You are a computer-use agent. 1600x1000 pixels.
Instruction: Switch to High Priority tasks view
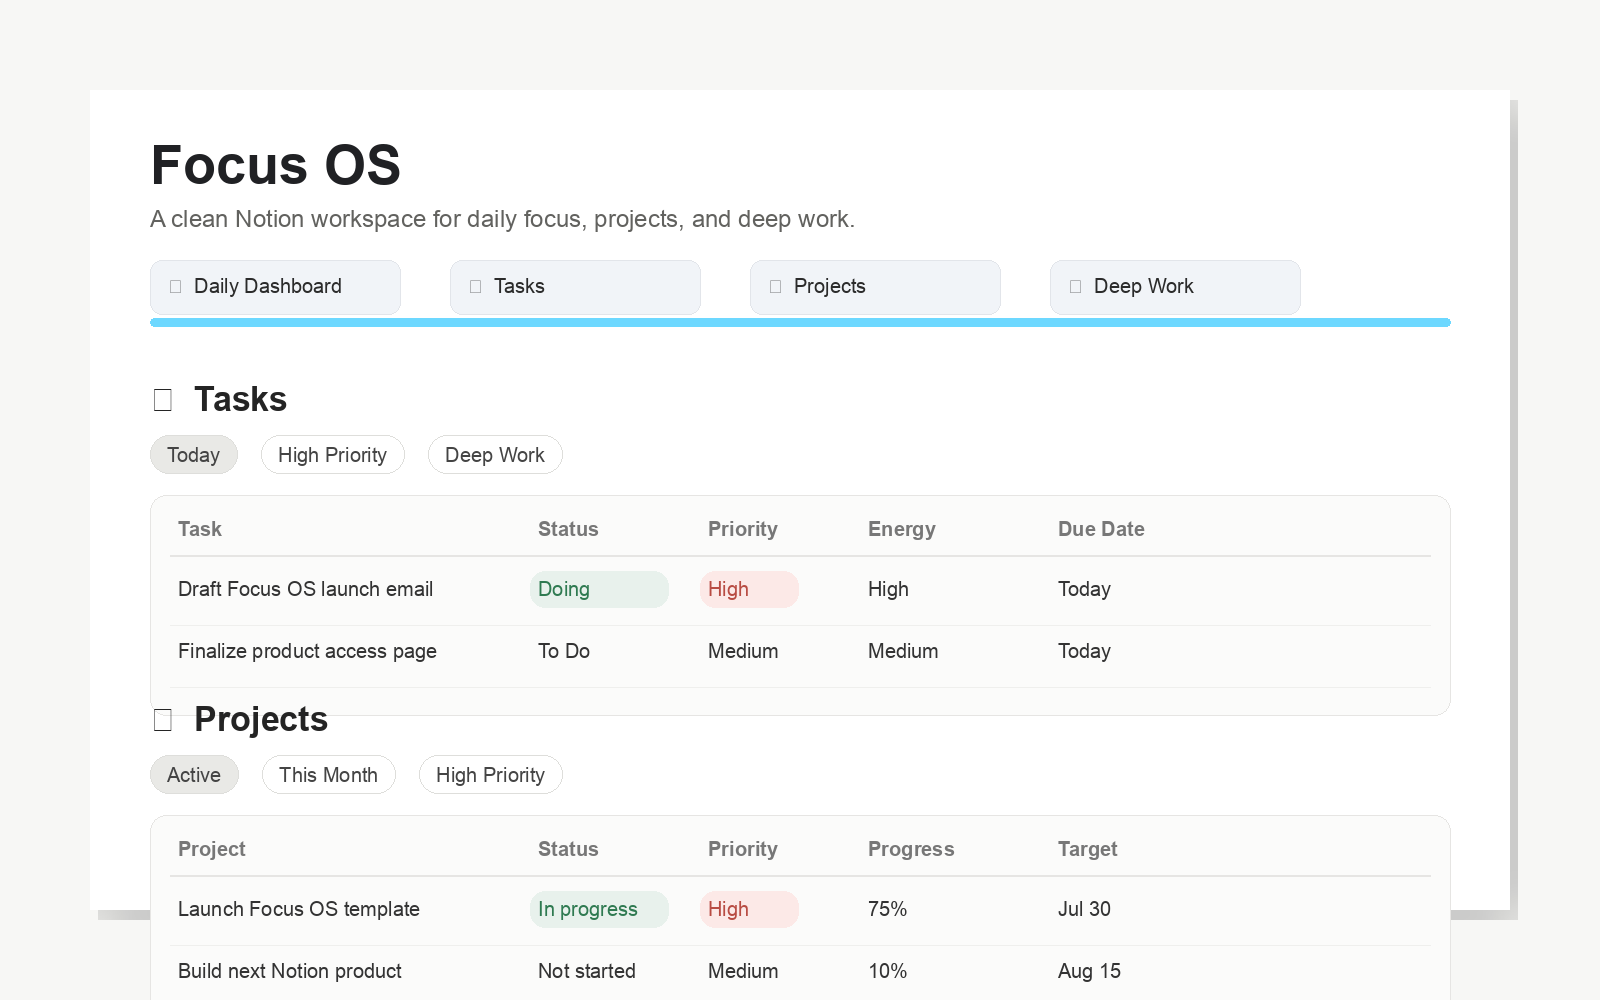pos(333,455)
